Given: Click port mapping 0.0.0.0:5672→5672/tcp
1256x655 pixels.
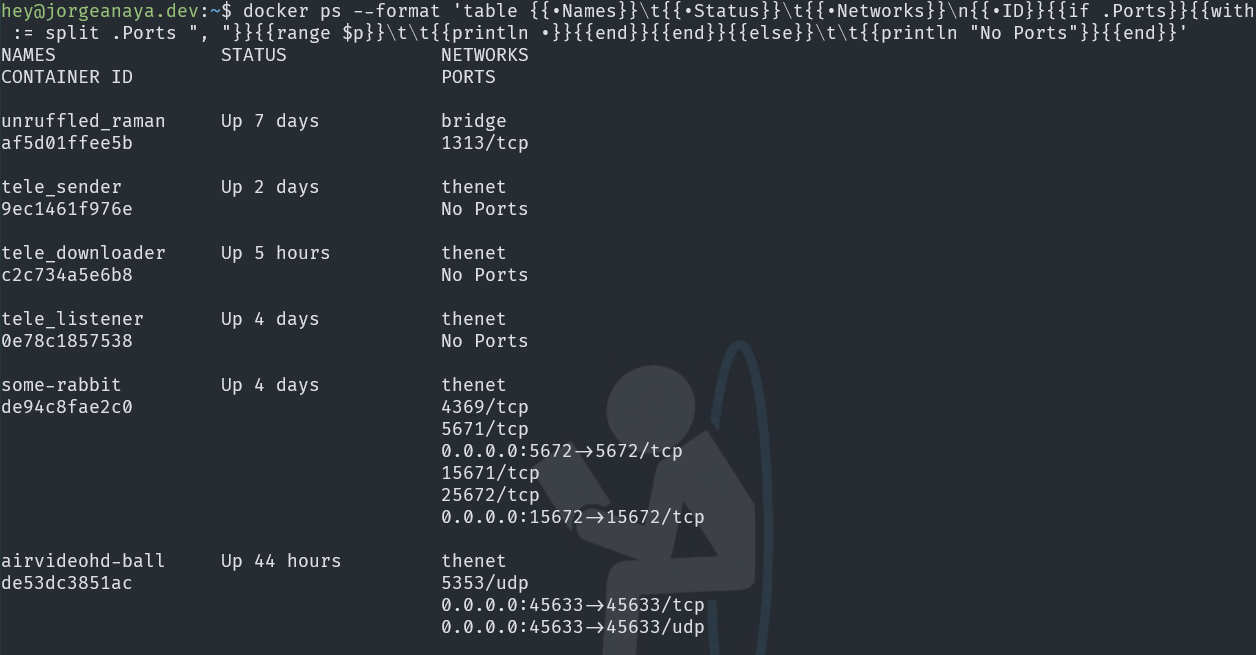Looking at the screenshot, I should [562, 451].
